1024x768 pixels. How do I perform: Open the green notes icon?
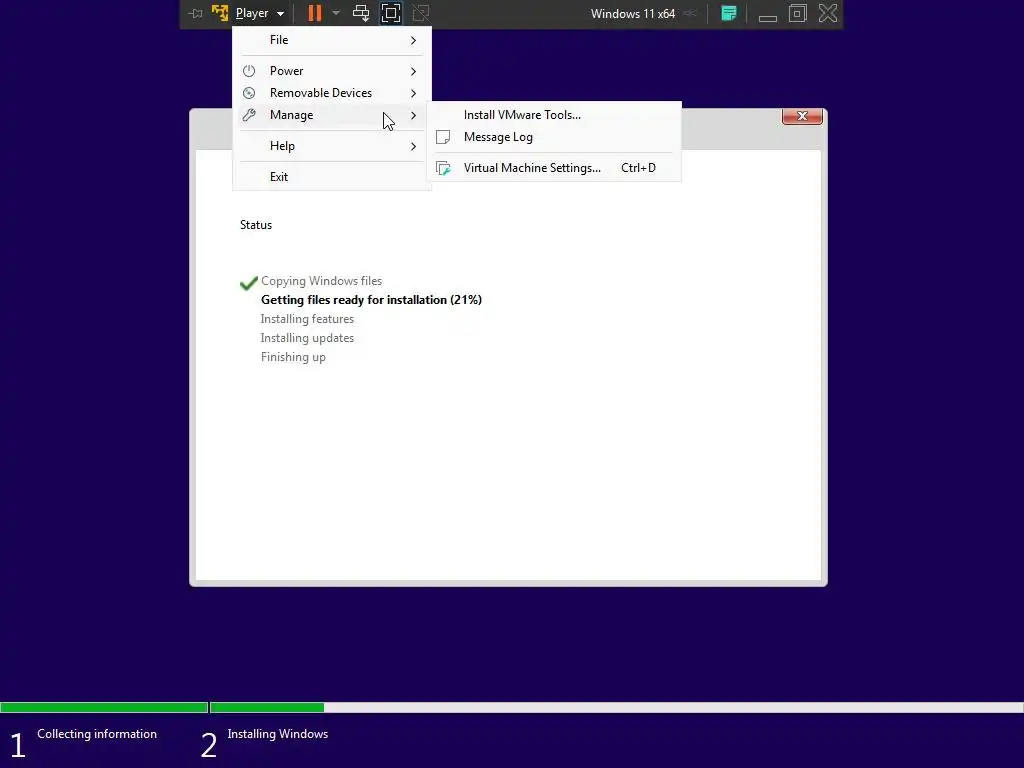[729, 13]
